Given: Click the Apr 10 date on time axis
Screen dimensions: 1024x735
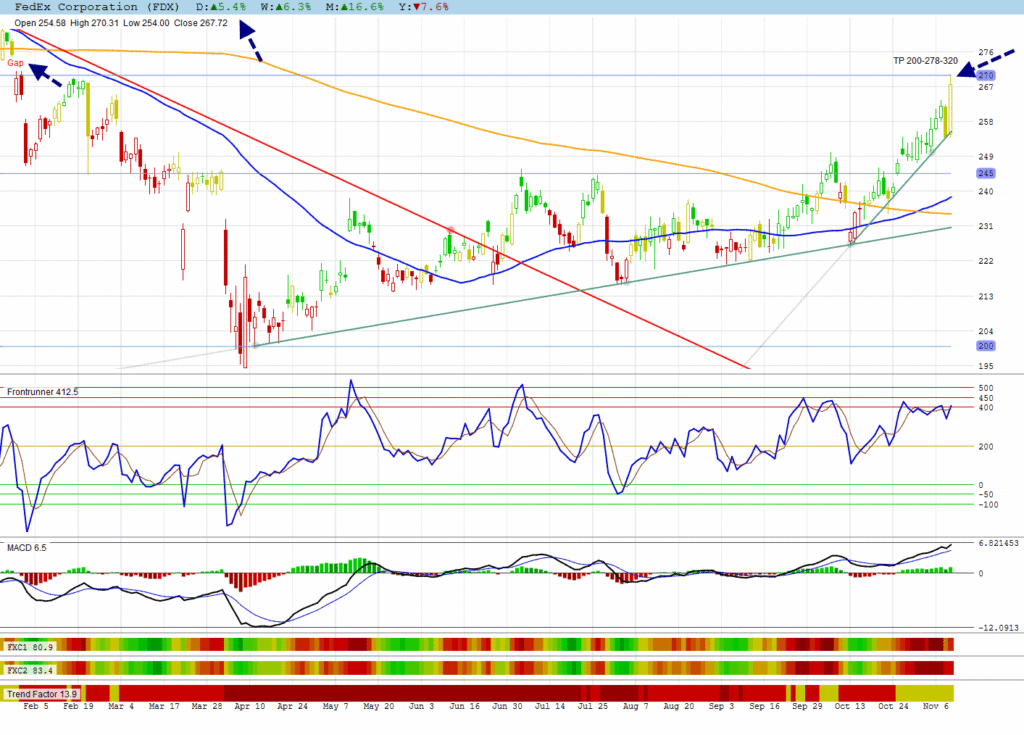Looking at the screenshot, I should [242, 706].
